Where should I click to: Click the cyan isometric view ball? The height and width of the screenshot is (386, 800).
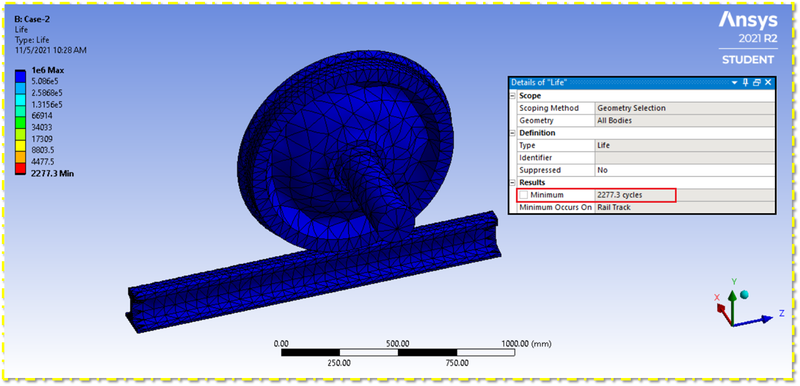tap(744, 294)
